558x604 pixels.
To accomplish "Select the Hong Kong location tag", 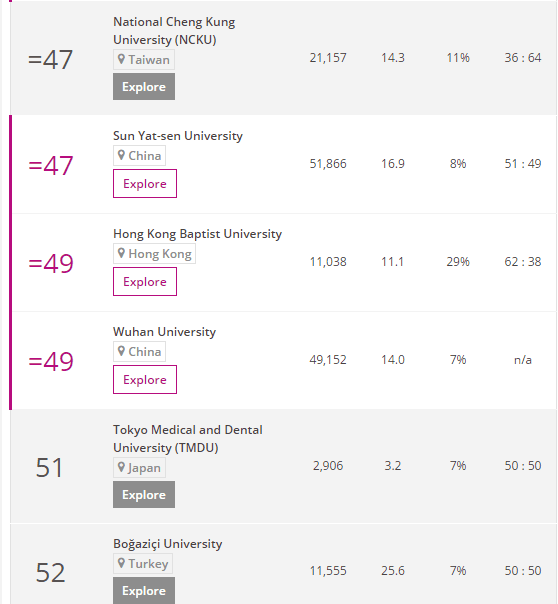I will 154,253.
